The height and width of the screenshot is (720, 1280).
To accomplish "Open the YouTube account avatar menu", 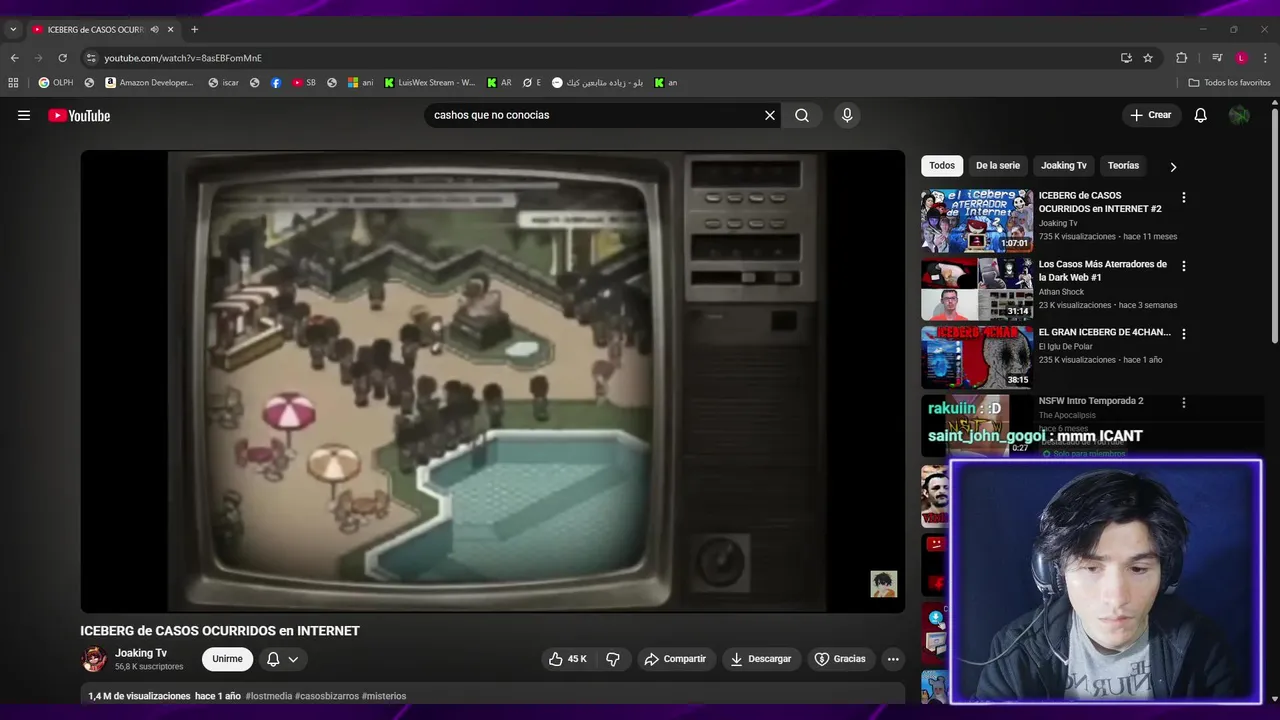I will [x=1239, y=115].
